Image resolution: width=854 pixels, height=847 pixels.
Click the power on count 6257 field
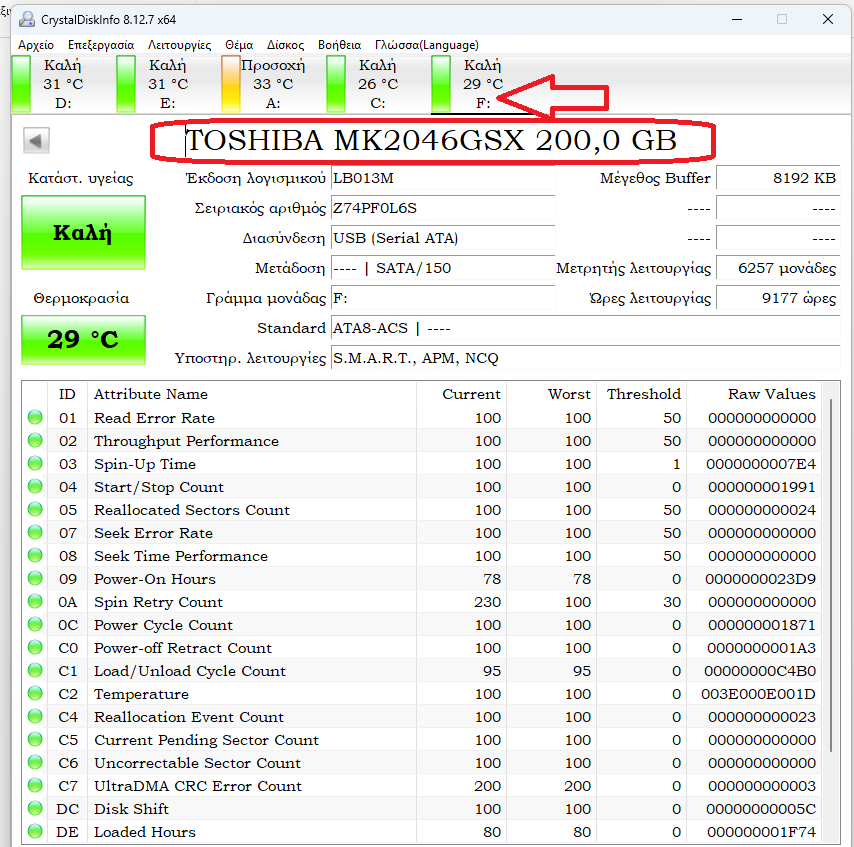point(778,268)
